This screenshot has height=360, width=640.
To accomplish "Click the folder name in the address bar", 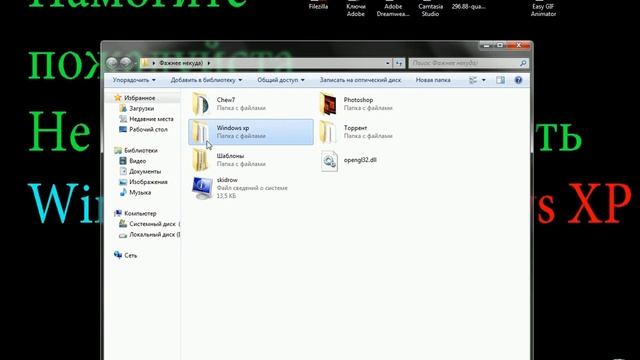I will [x=181, y=63].
